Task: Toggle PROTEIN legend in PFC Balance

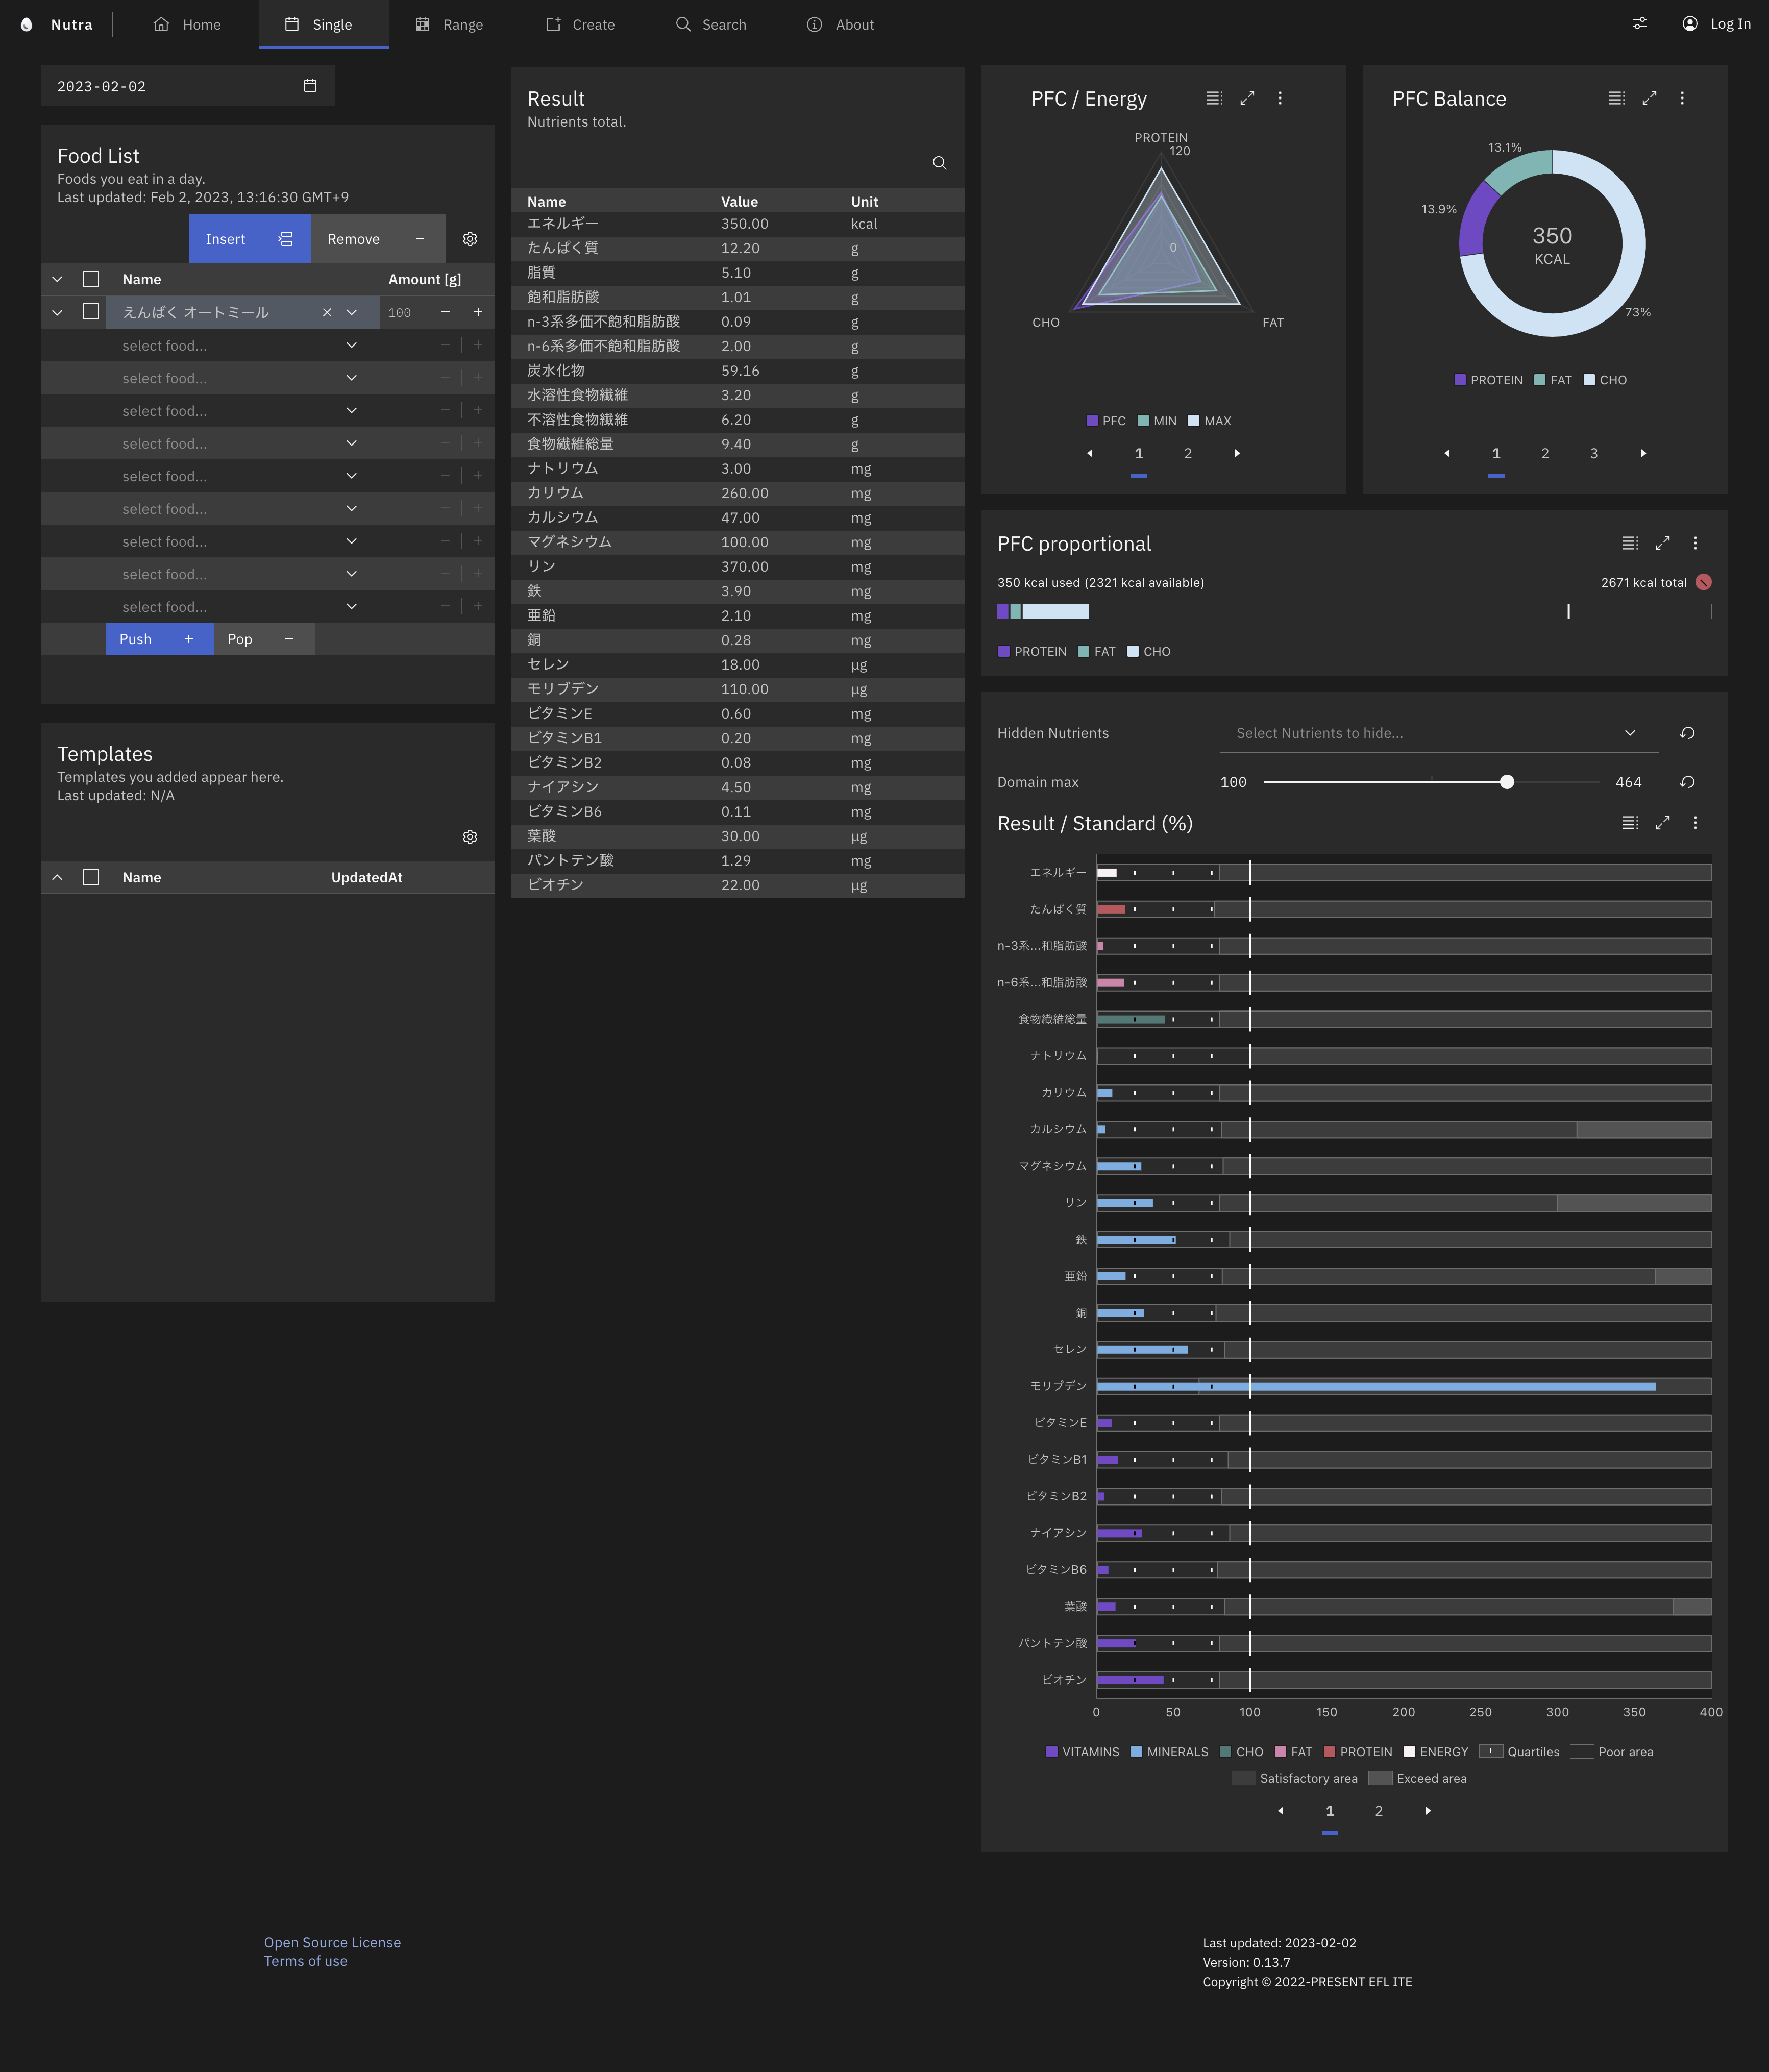Action: tap(1488, 380)
